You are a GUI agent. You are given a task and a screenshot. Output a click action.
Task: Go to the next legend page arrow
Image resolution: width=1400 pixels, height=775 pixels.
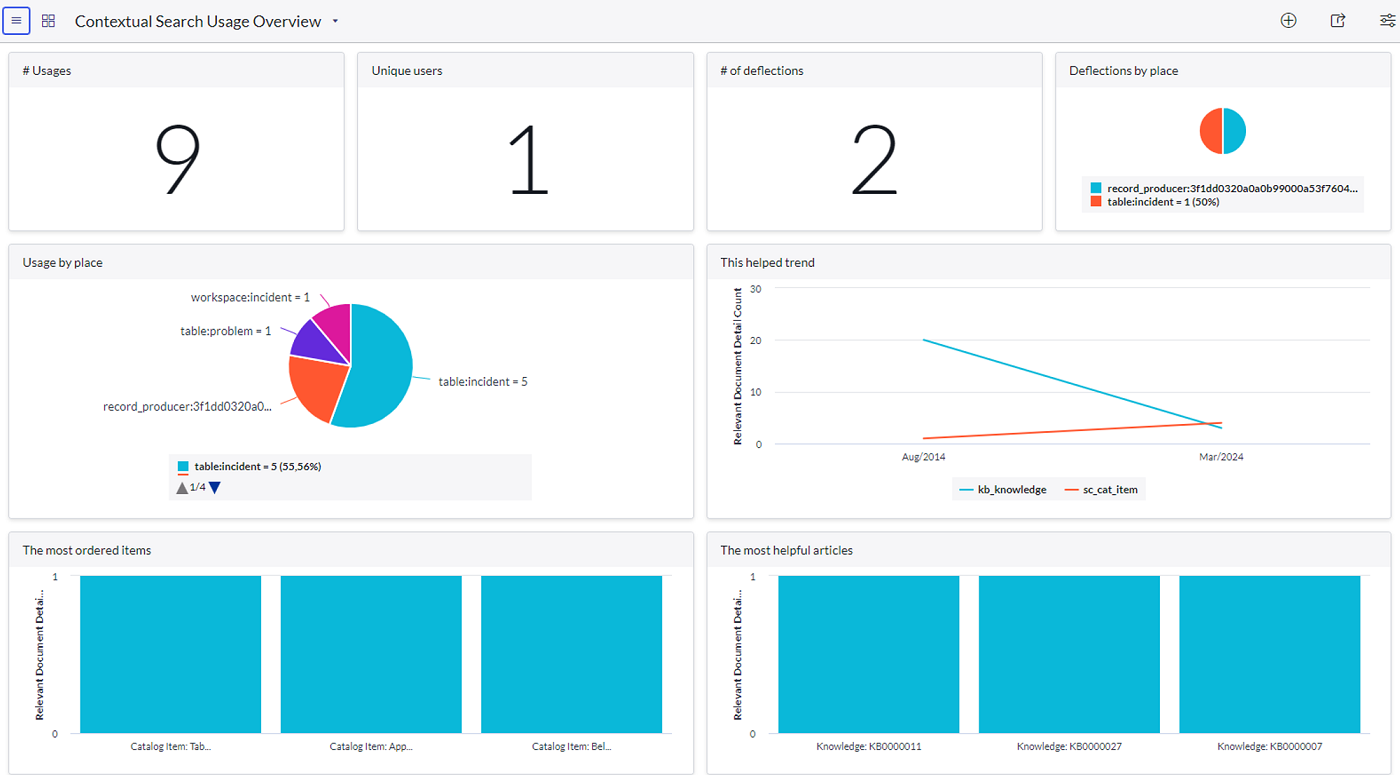(x=214, y=488)
